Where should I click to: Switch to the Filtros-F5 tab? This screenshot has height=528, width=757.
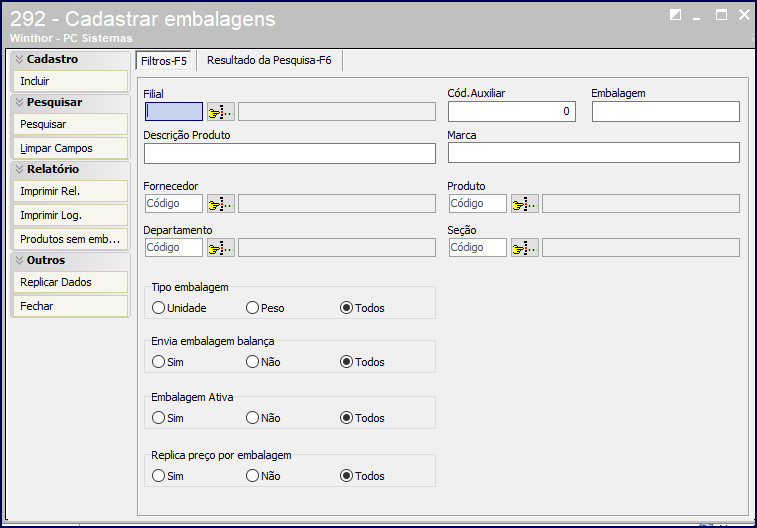163,61
